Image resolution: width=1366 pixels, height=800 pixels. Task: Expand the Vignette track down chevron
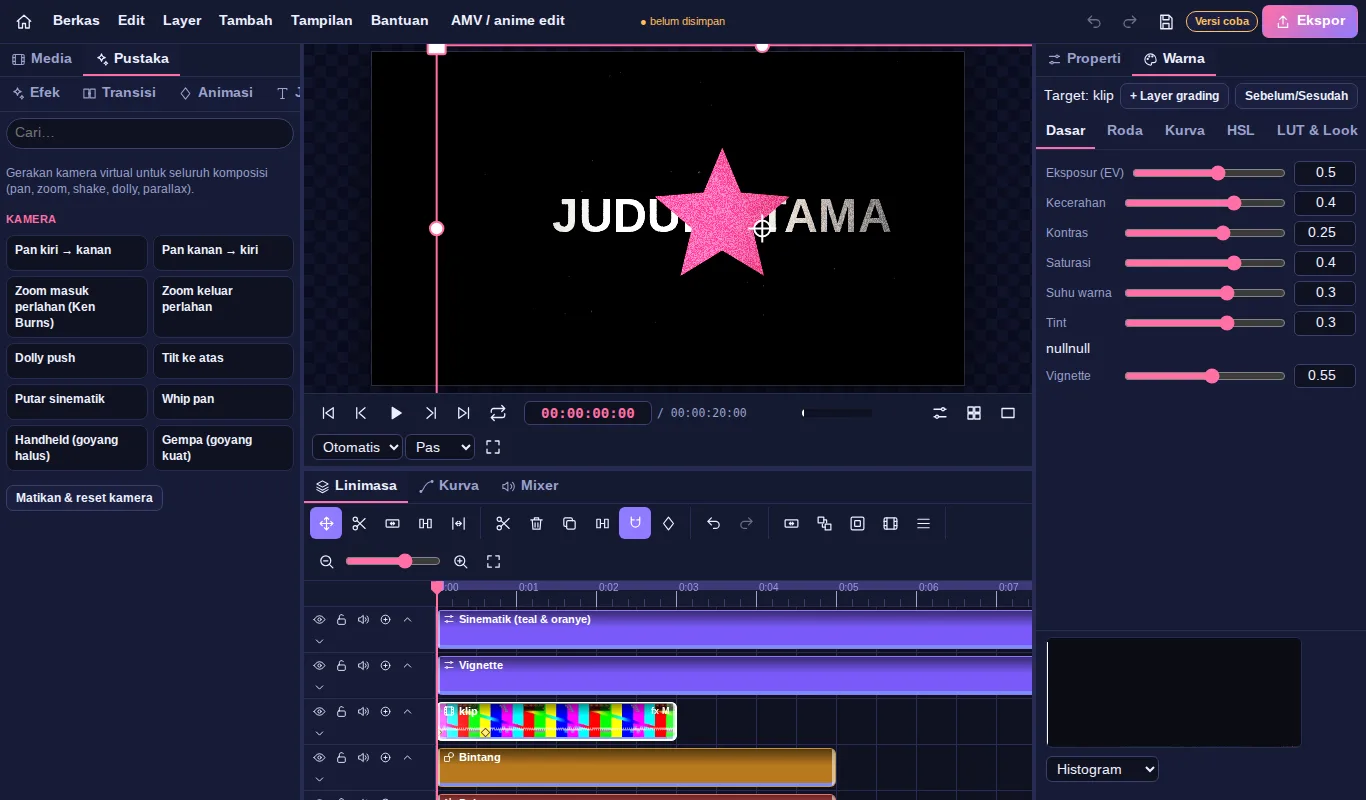tap(319, 687)
